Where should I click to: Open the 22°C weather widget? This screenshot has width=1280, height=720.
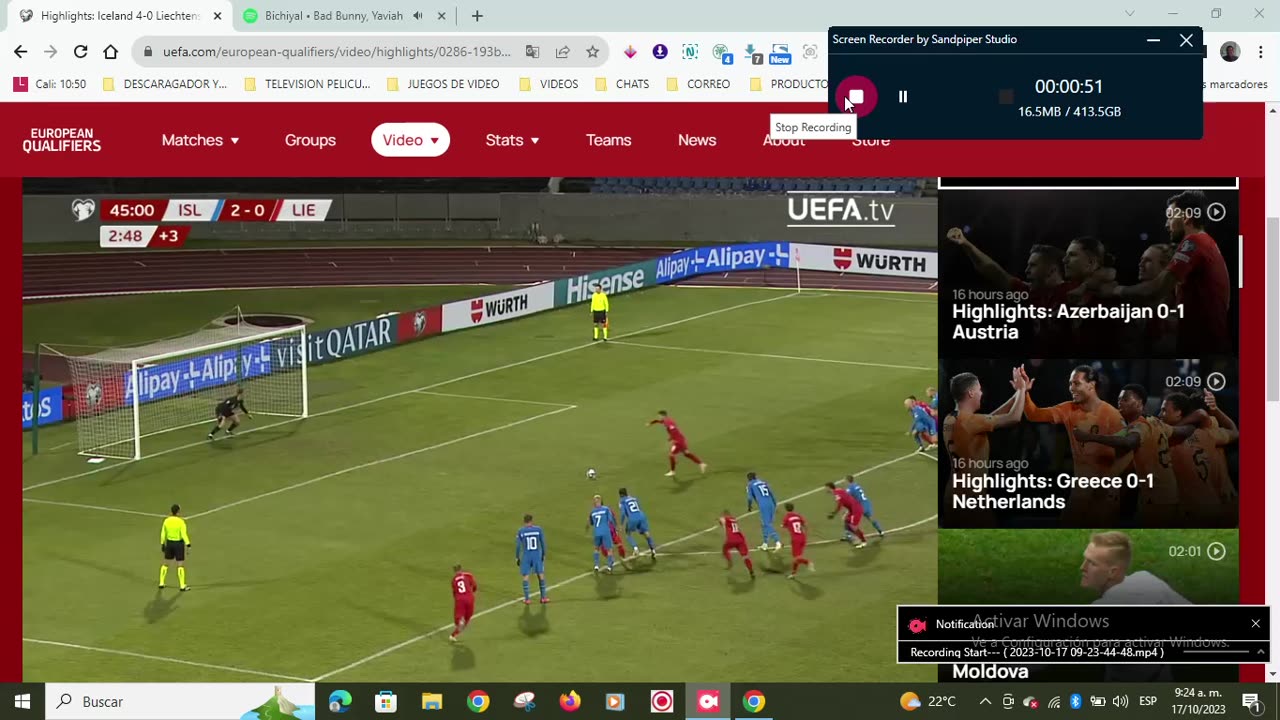(x=928, y=701)
